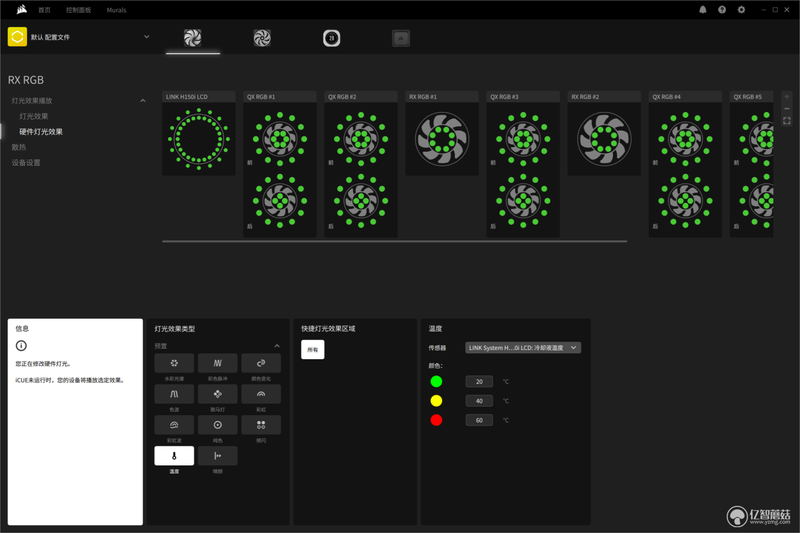Screen dimensions: 800x533
Task: Expand the 默认 配置文件 profile dropdown
Action: (x=146, y=37)
